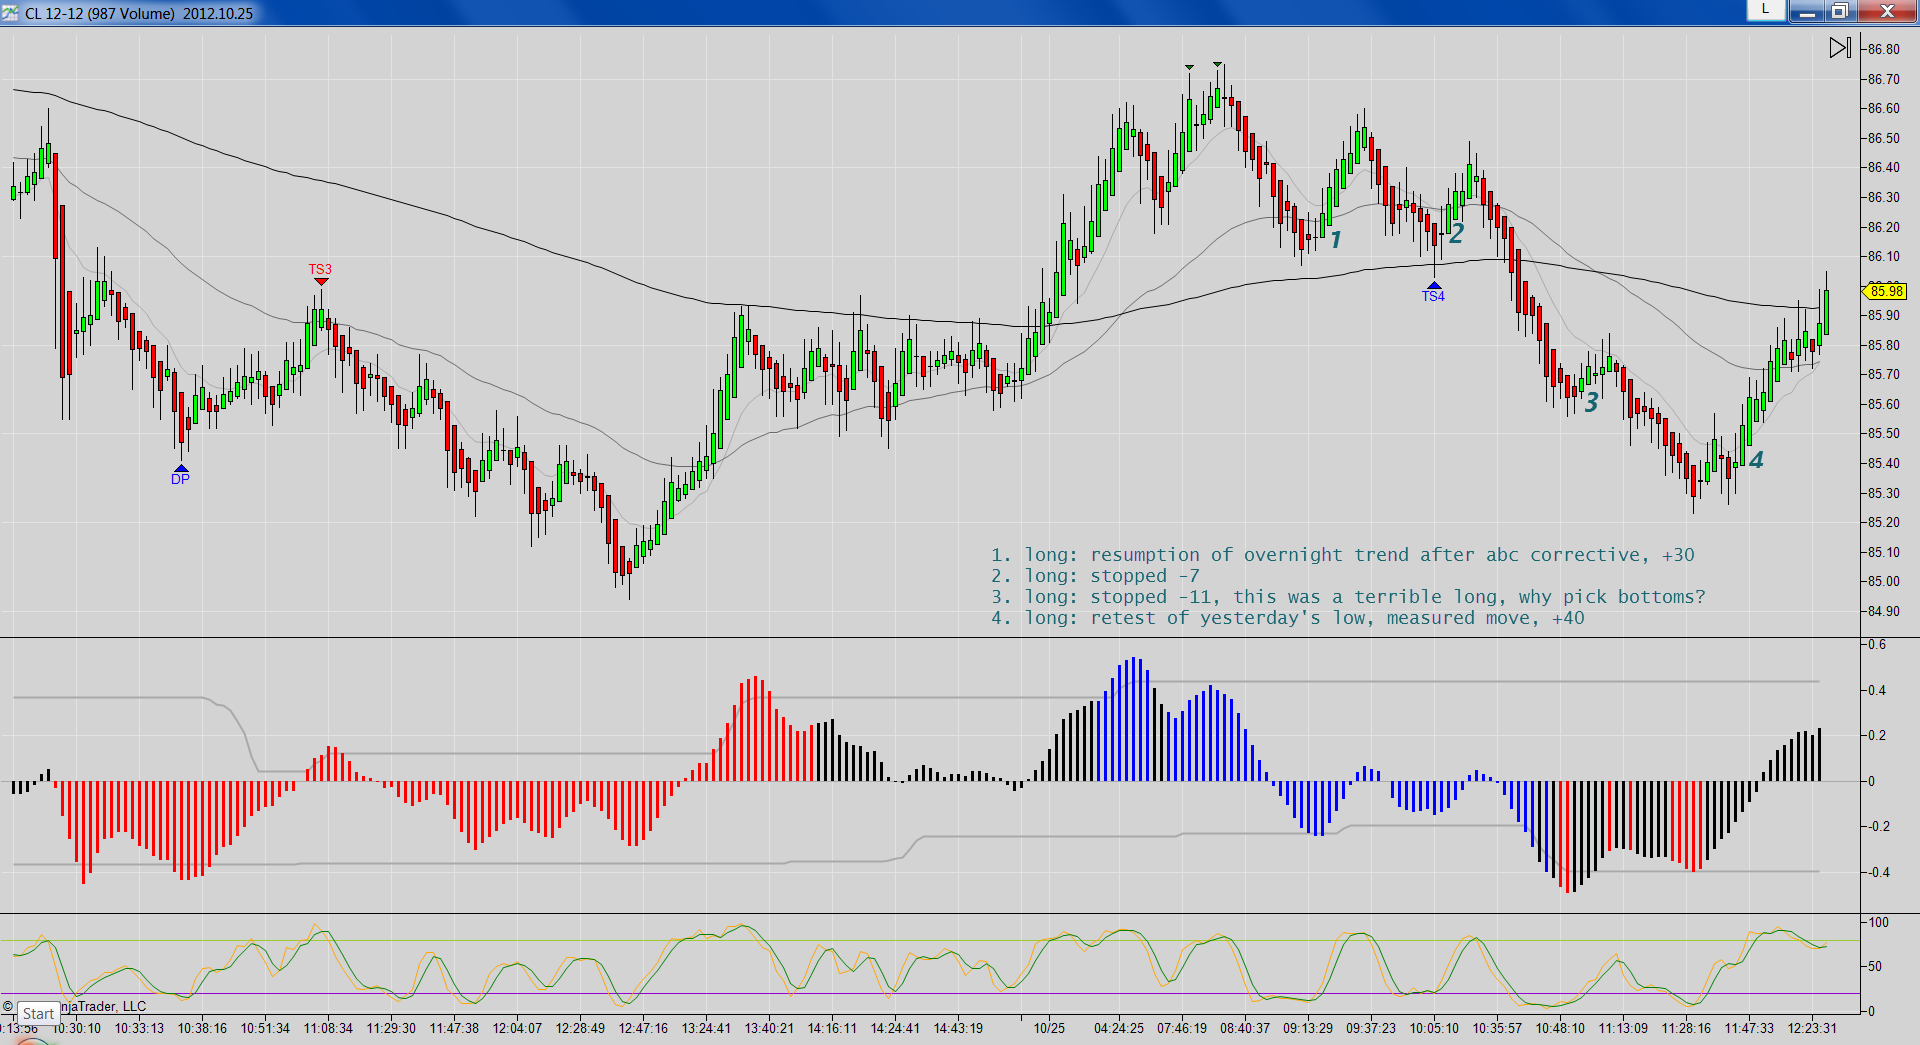Click note '2. long: stopped -7'
The image size is (1920, 1045).
[x=1095, y=575]
